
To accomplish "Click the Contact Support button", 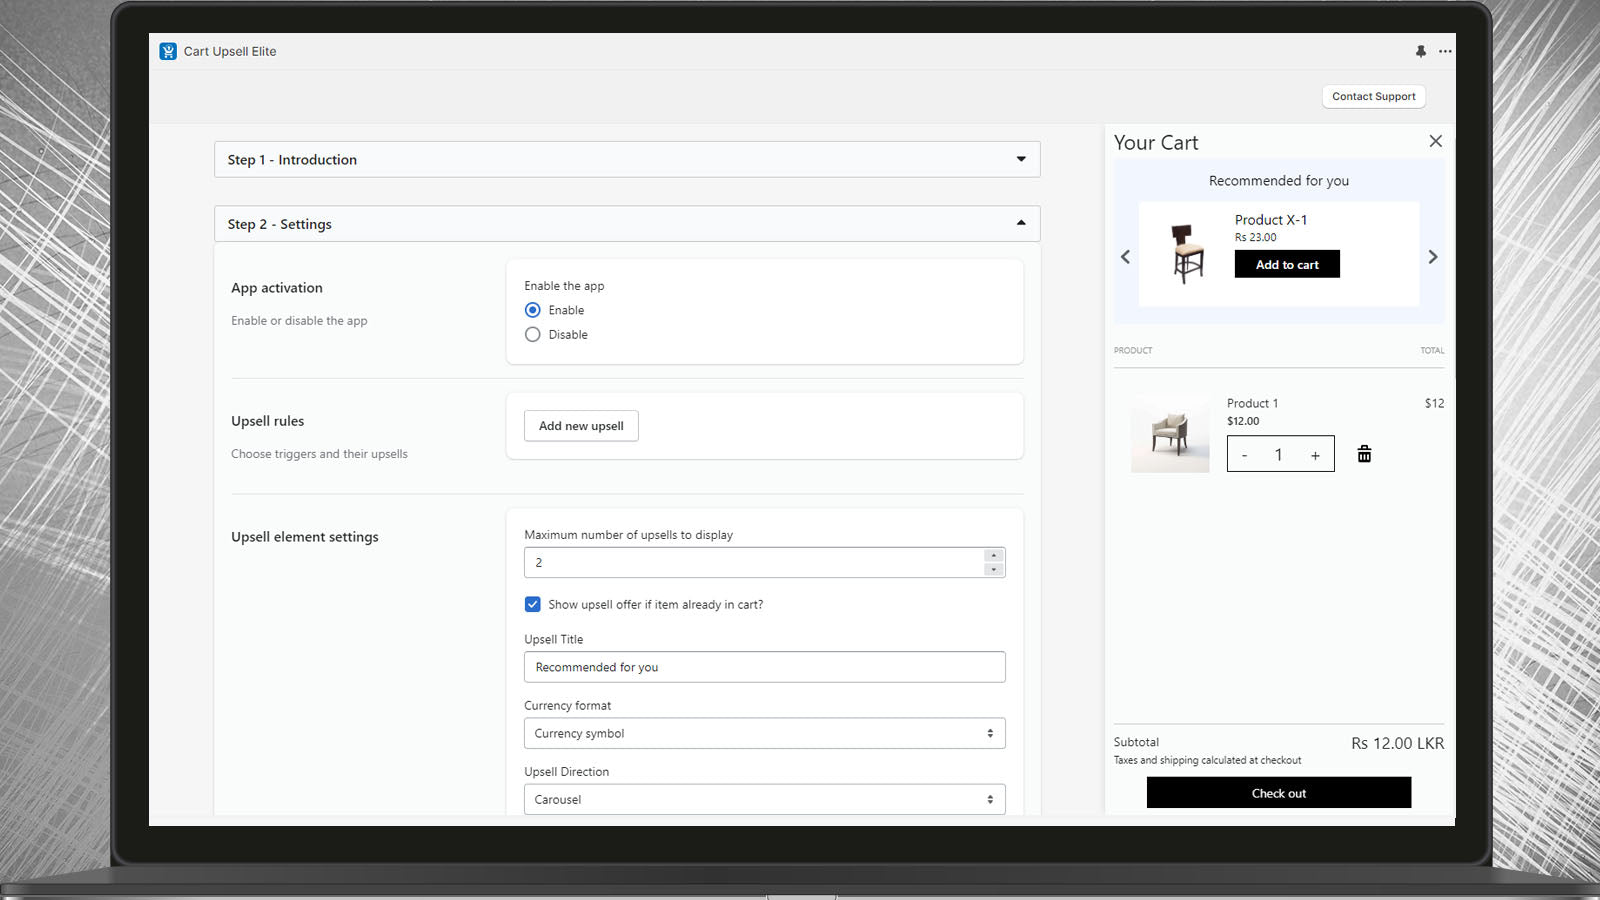I will point(1373,96).
